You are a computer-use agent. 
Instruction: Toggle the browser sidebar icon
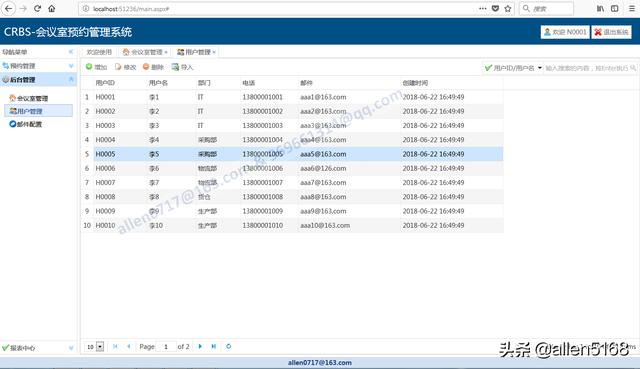coord(614,8)
